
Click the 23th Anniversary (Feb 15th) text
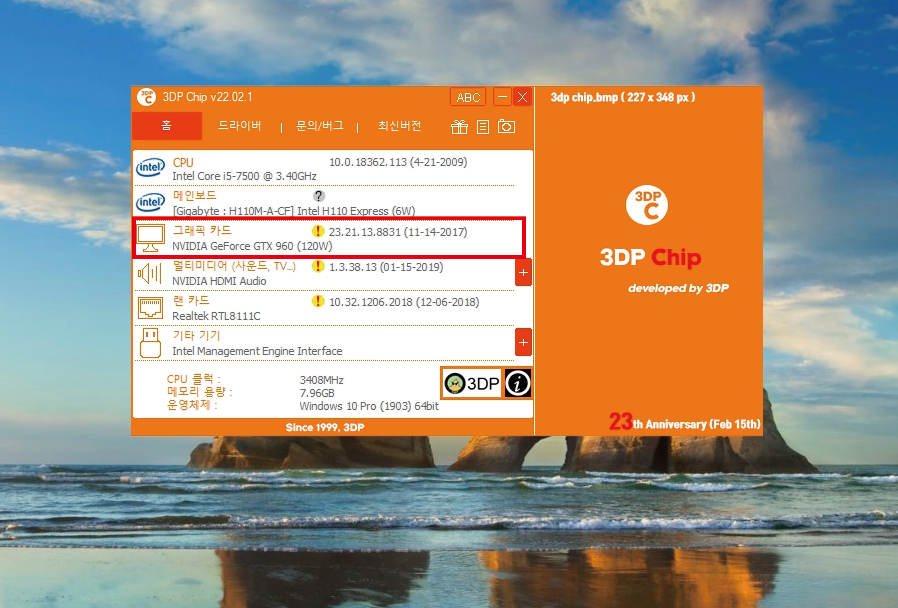coord(685,423)
